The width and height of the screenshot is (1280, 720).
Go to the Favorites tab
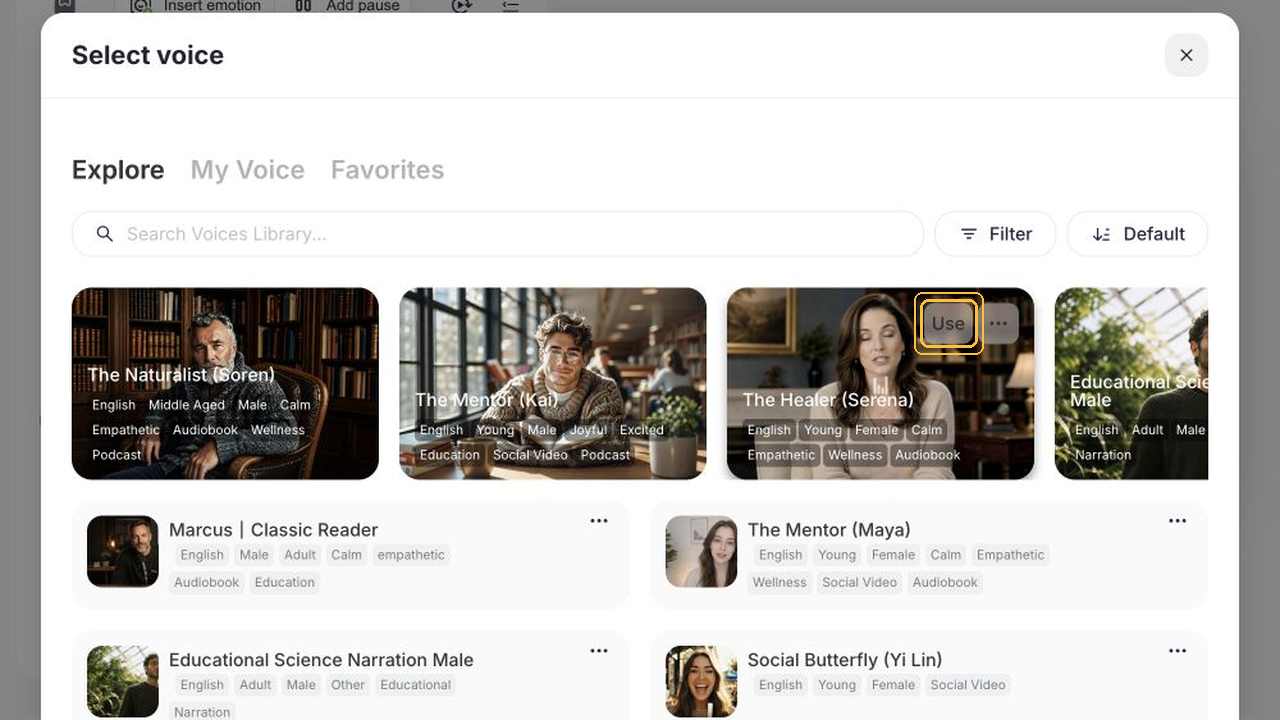coord(387,170)
